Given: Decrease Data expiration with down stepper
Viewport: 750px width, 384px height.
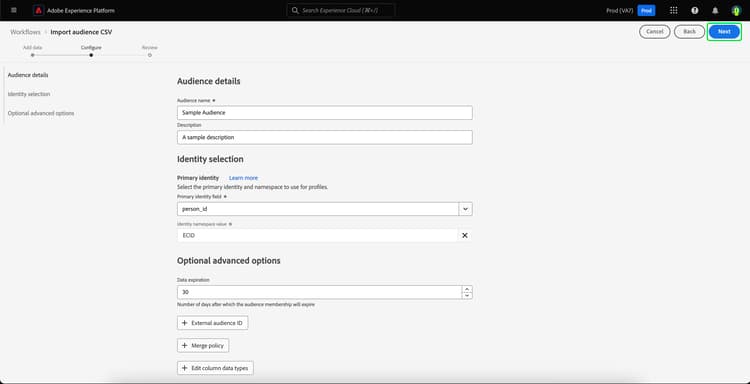Looking at the screenshot, I should [467, 296].
